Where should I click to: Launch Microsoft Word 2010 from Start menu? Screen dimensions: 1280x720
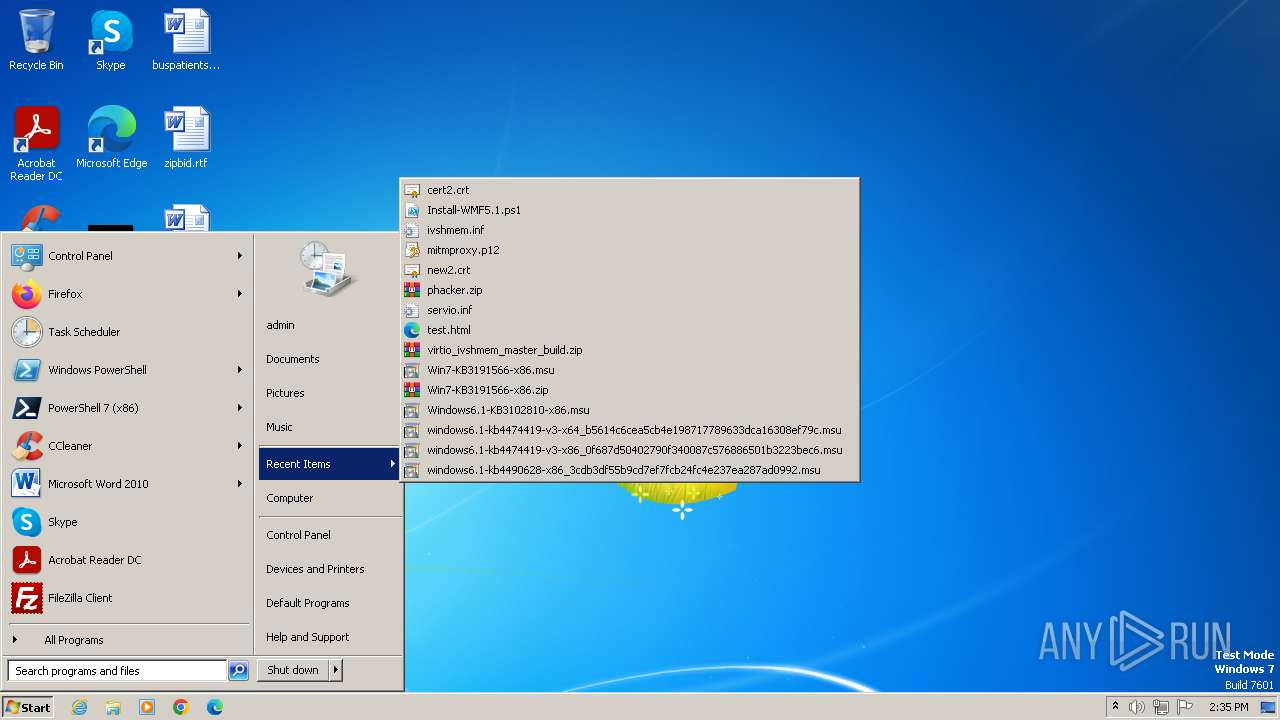[x=128, y=484]
